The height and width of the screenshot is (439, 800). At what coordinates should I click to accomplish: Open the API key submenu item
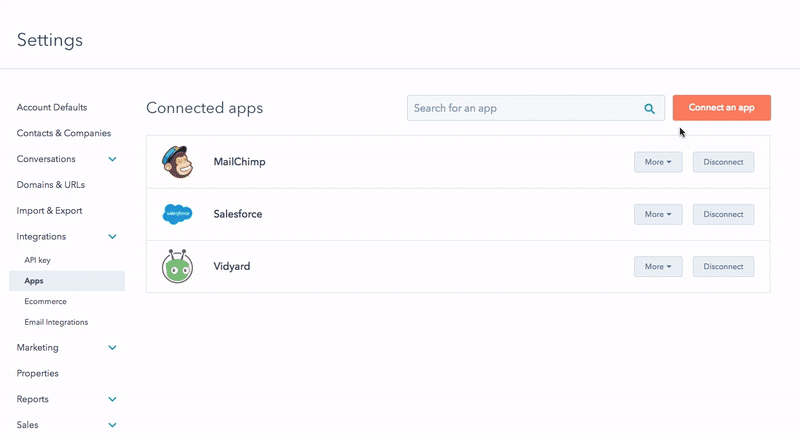point(37,260)
